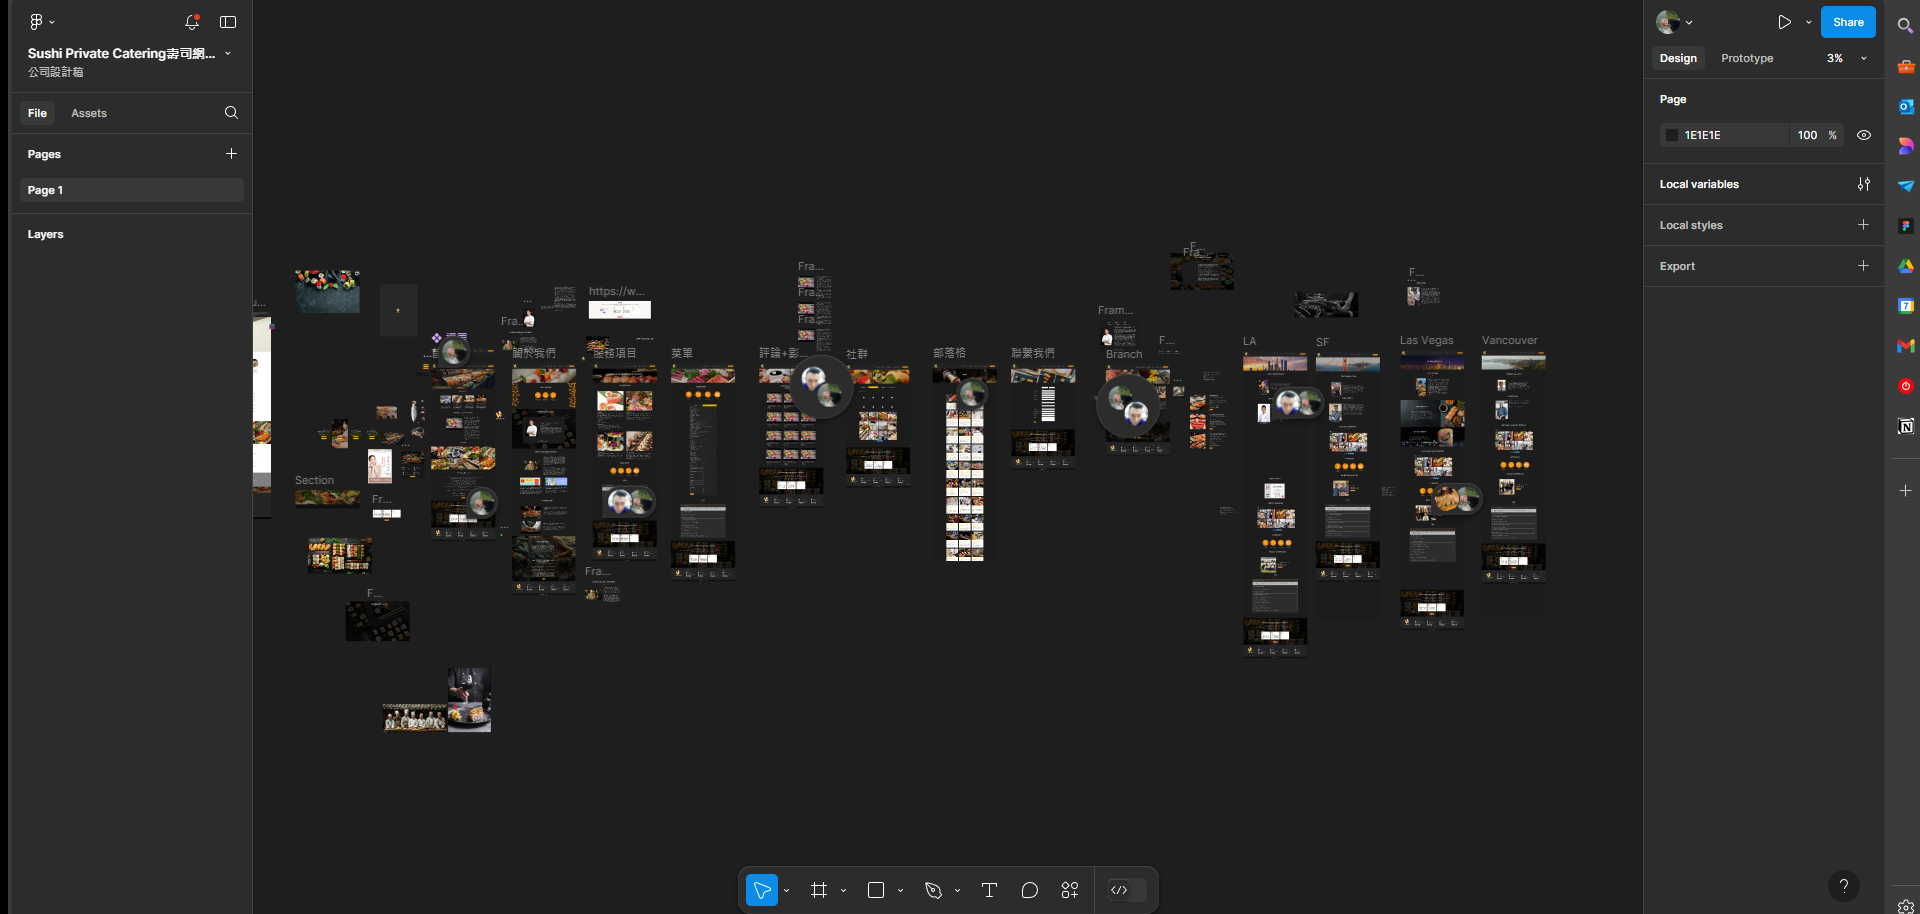Open the Actions components tool

point(1069,890)
